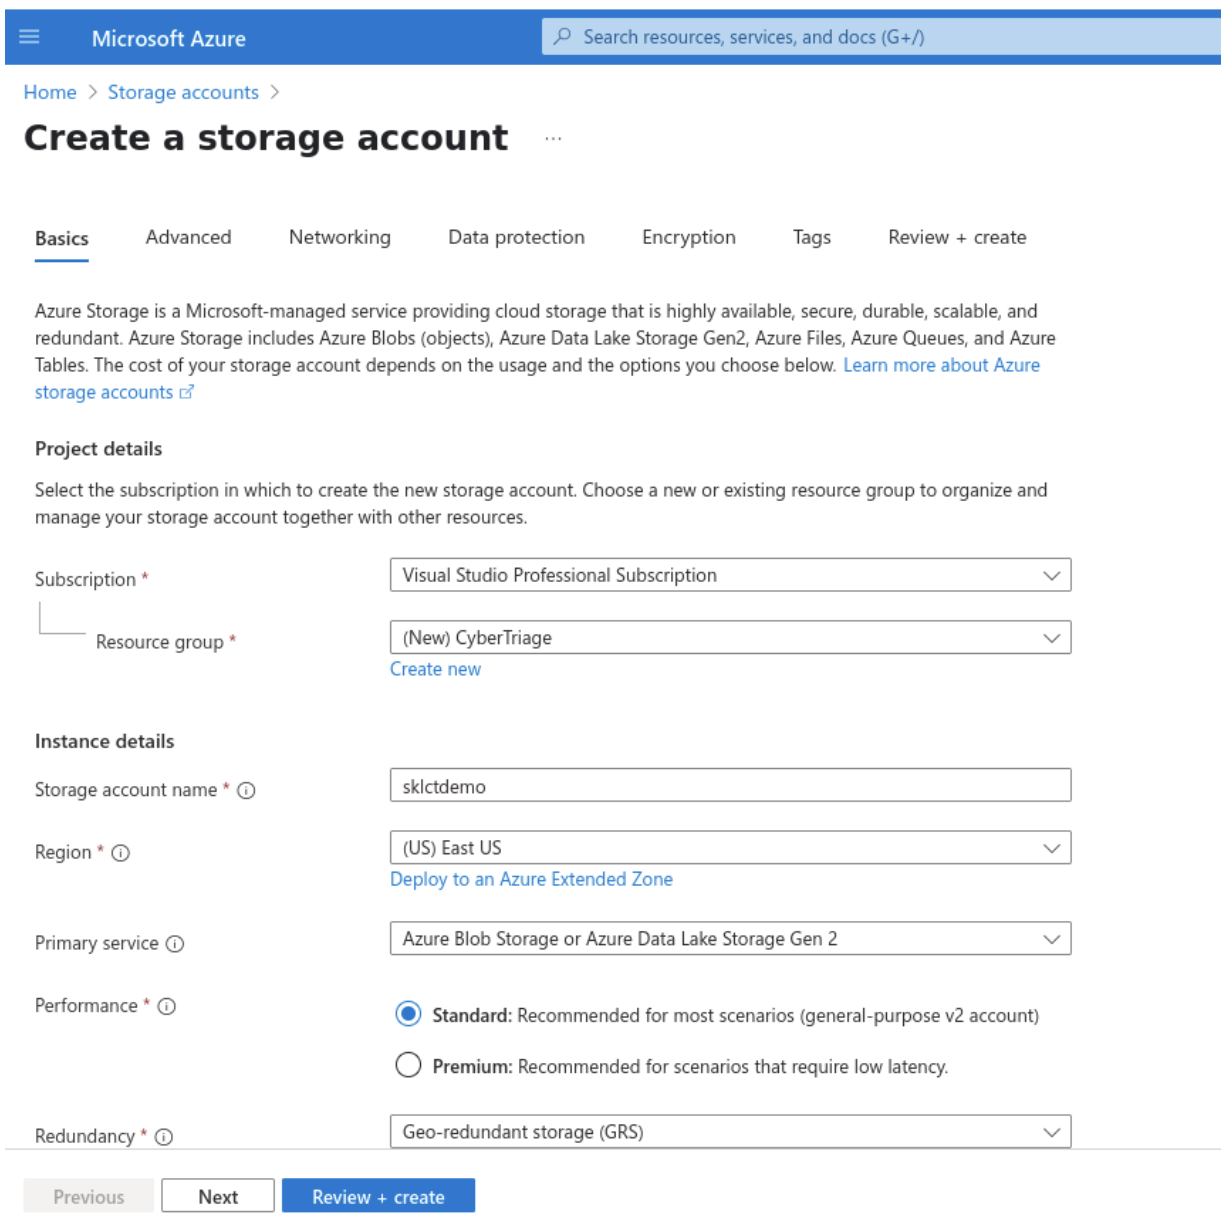Open the Primary service dropdown

coord(730,939)
